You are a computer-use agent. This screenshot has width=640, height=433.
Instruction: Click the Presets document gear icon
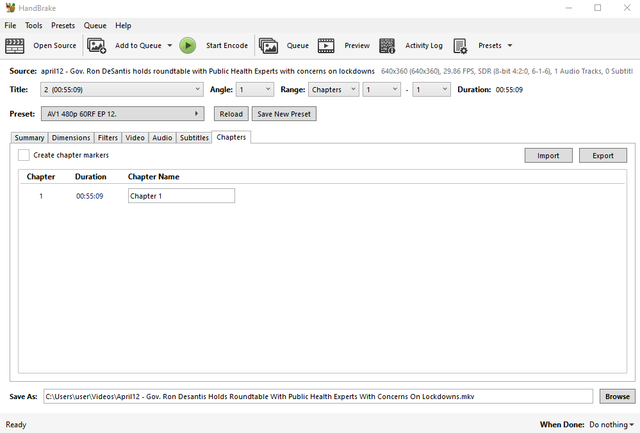coord(460,46)
